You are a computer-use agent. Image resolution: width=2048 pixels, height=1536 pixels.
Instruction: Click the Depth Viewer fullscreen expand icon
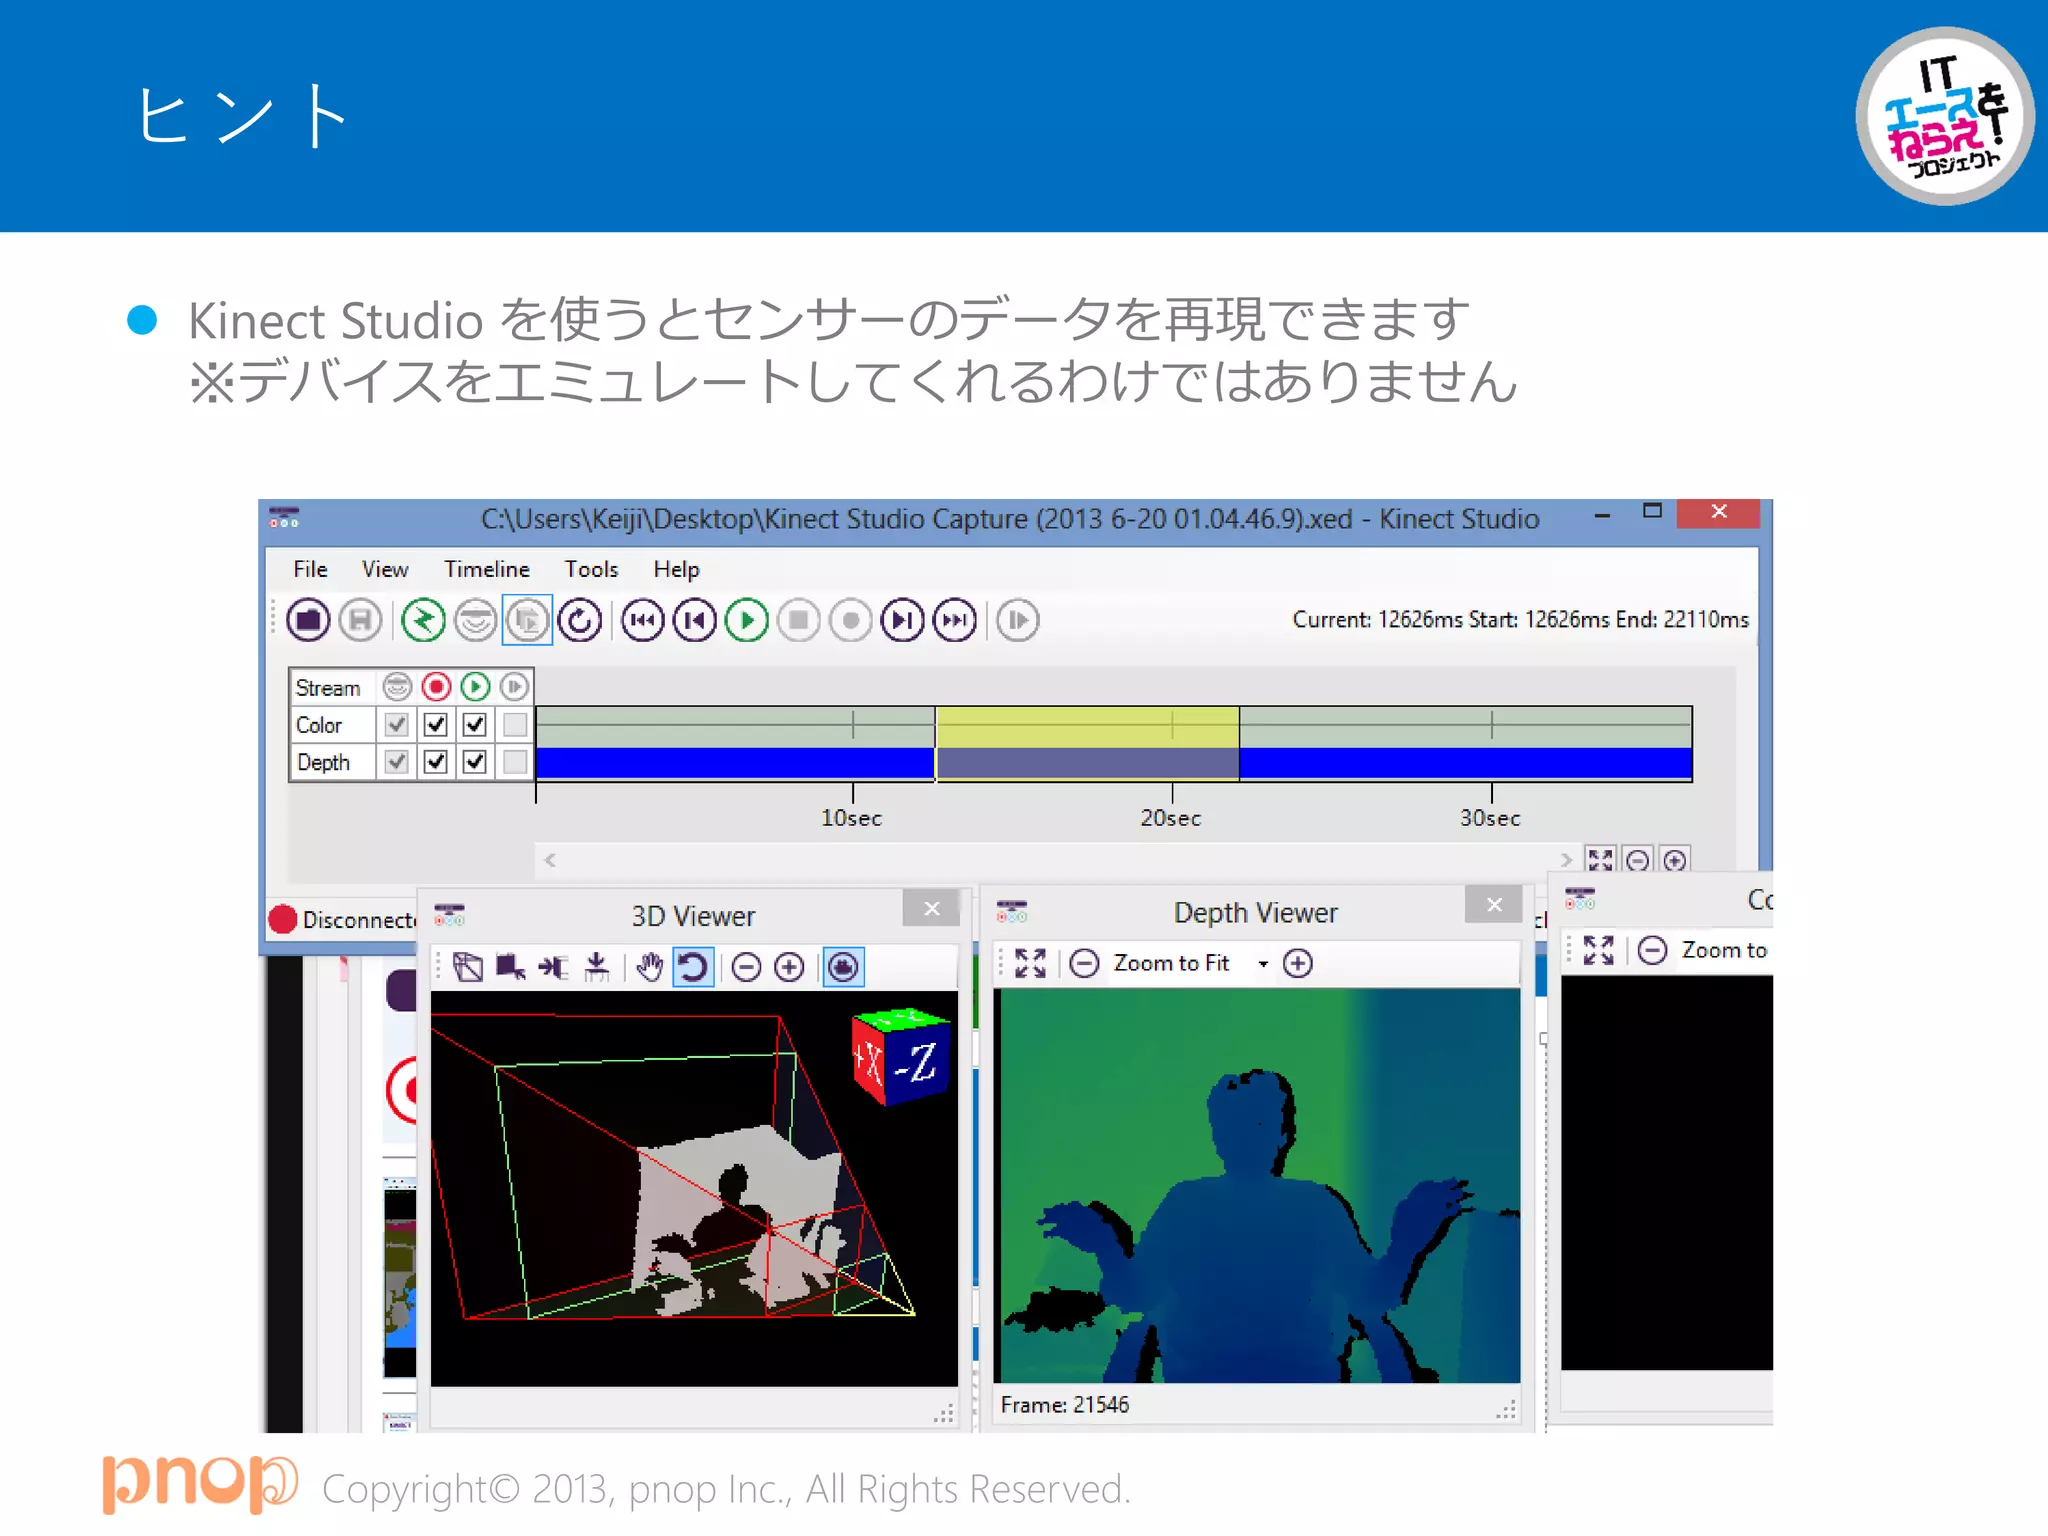point(1030,963)
